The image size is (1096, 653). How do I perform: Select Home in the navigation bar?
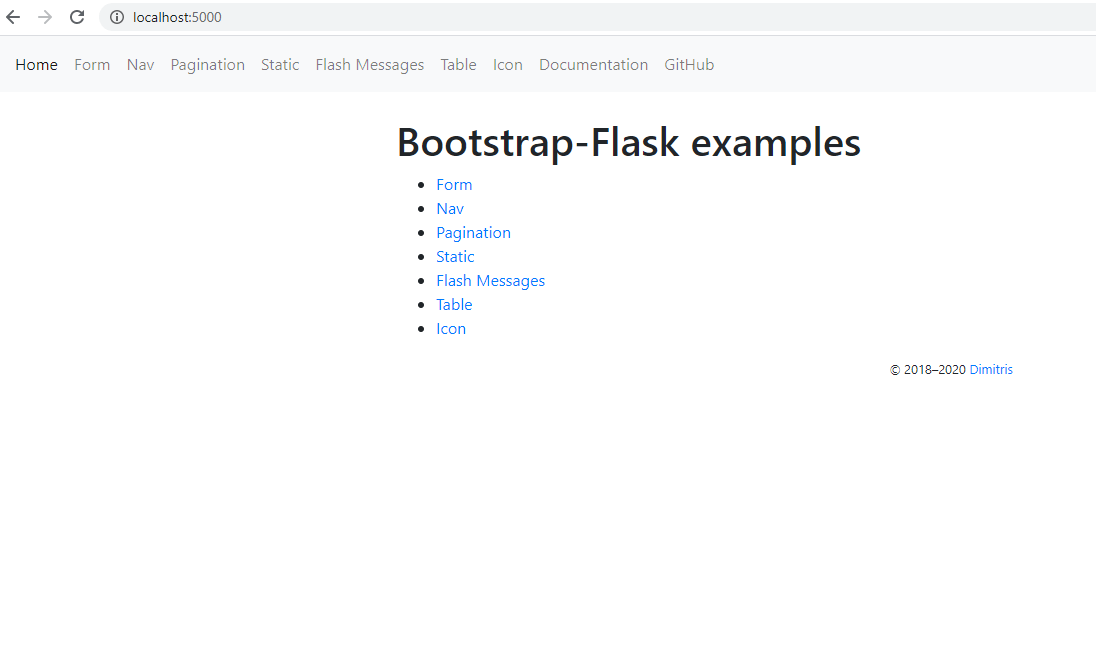tap(36, 64)
